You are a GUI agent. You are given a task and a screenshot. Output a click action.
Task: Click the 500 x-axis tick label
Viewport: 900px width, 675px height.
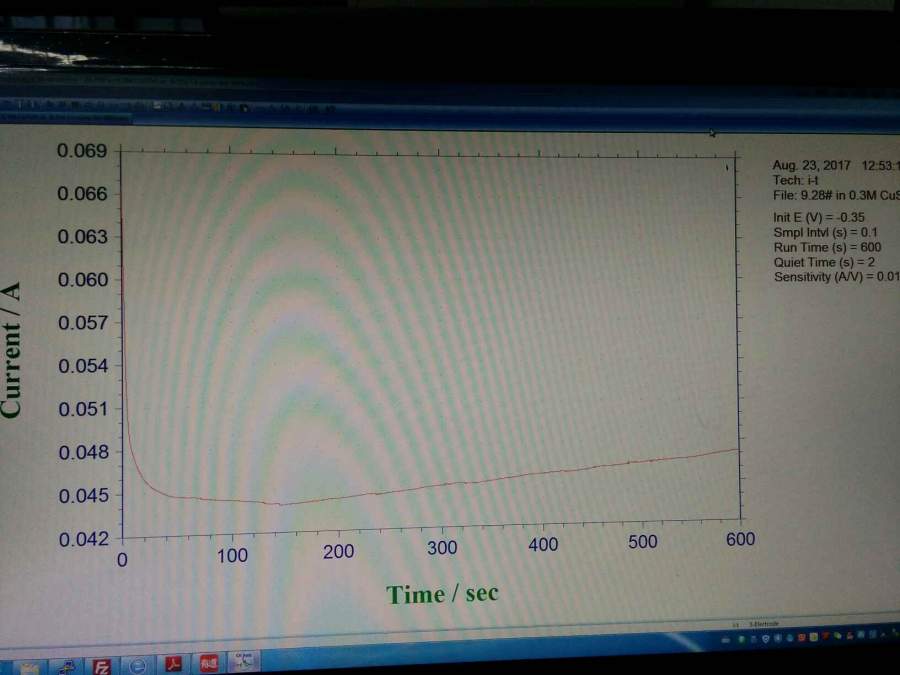pyautogui.click(x=642, y=541)
